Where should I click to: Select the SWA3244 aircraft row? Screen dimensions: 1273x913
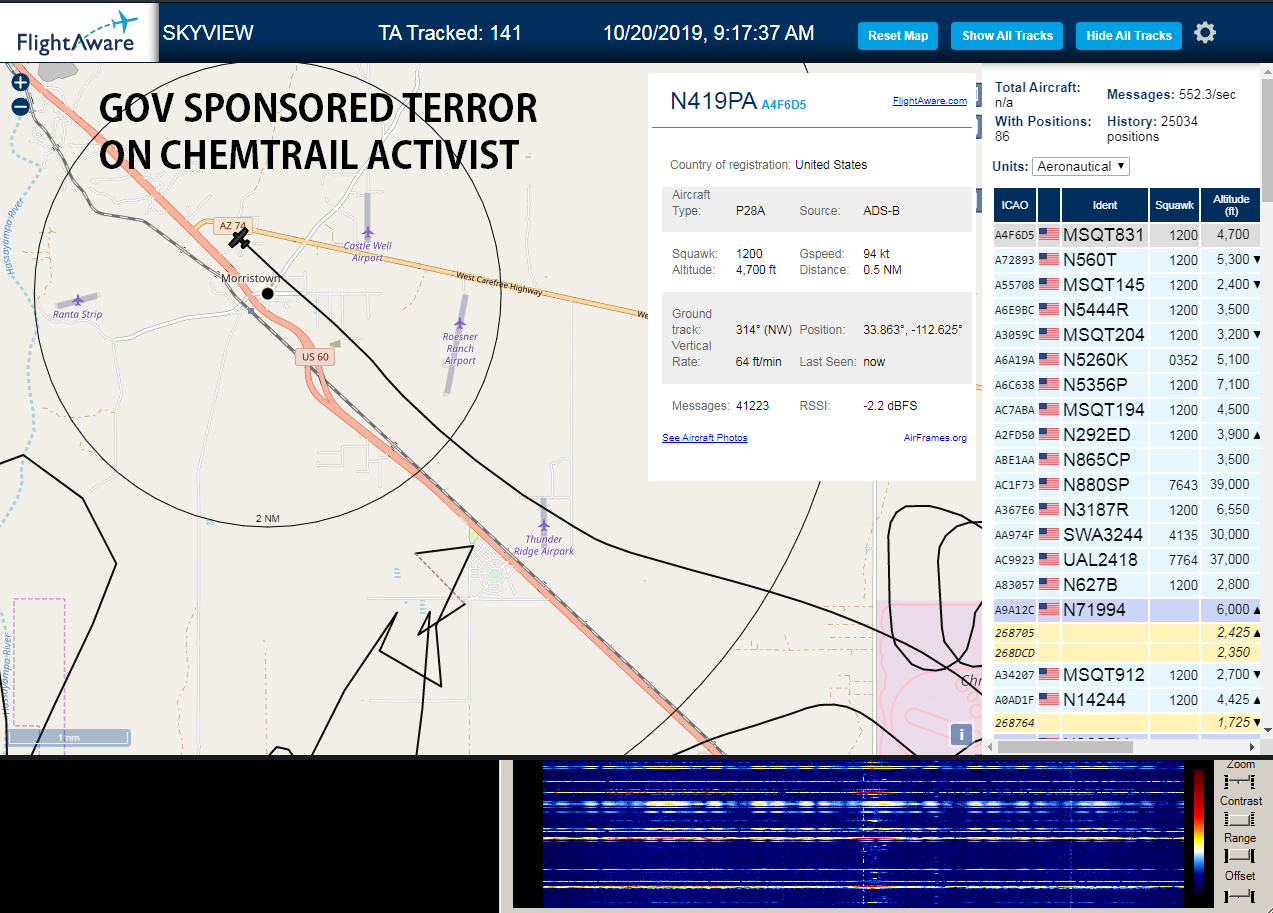(1127, 535)
